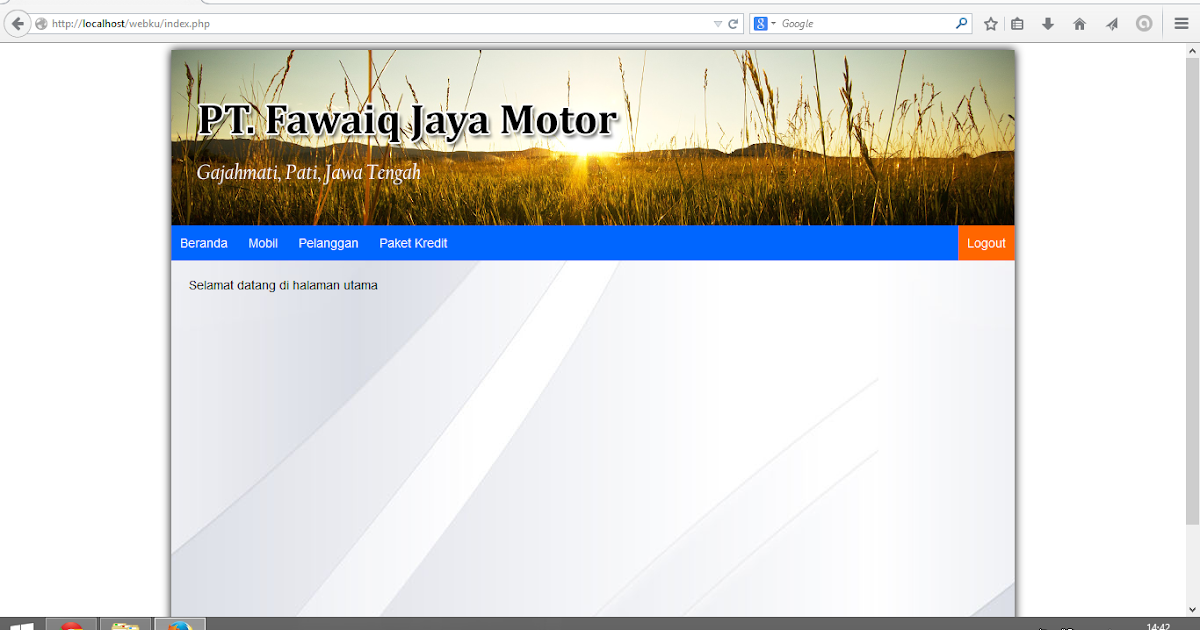Image resolution: width=1200 pixels, height=630 pixels.
Task: Click the share page paper-plane icon
Action: pos(1112,23)
